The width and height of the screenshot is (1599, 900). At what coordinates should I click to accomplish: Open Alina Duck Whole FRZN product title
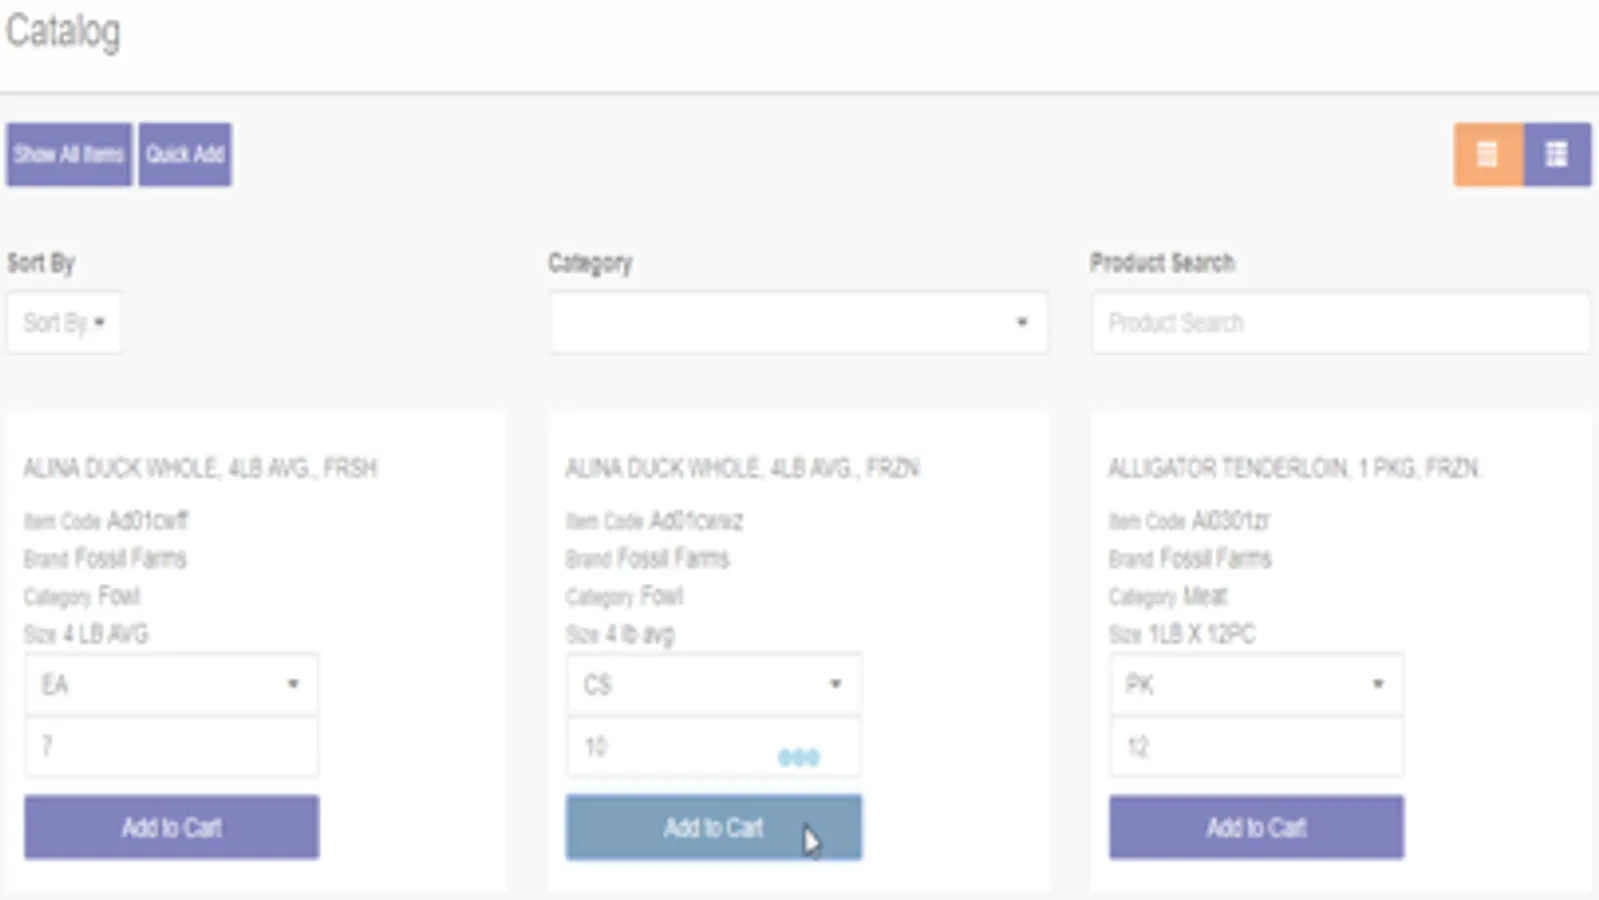pyautogui.click(x=742, y=468)
